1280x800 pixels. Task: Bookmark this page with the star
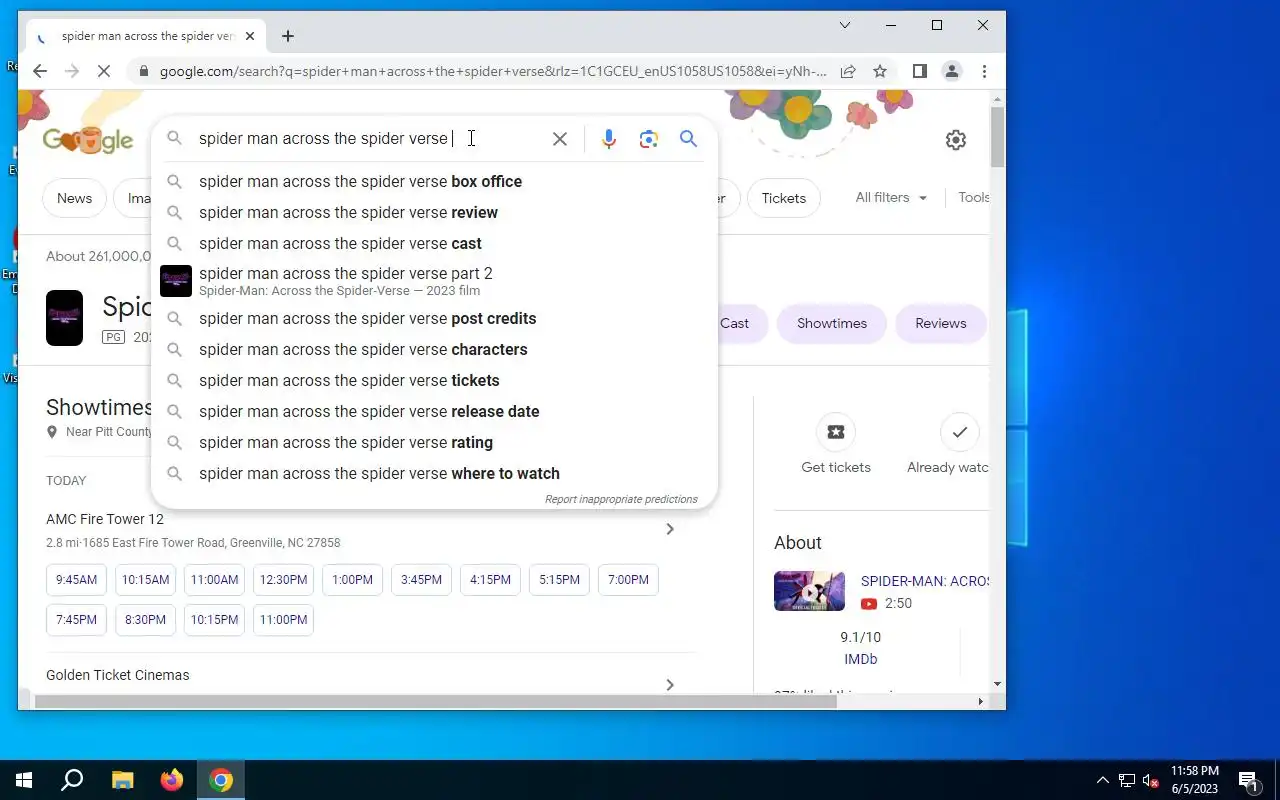click(x=880, y=71)
